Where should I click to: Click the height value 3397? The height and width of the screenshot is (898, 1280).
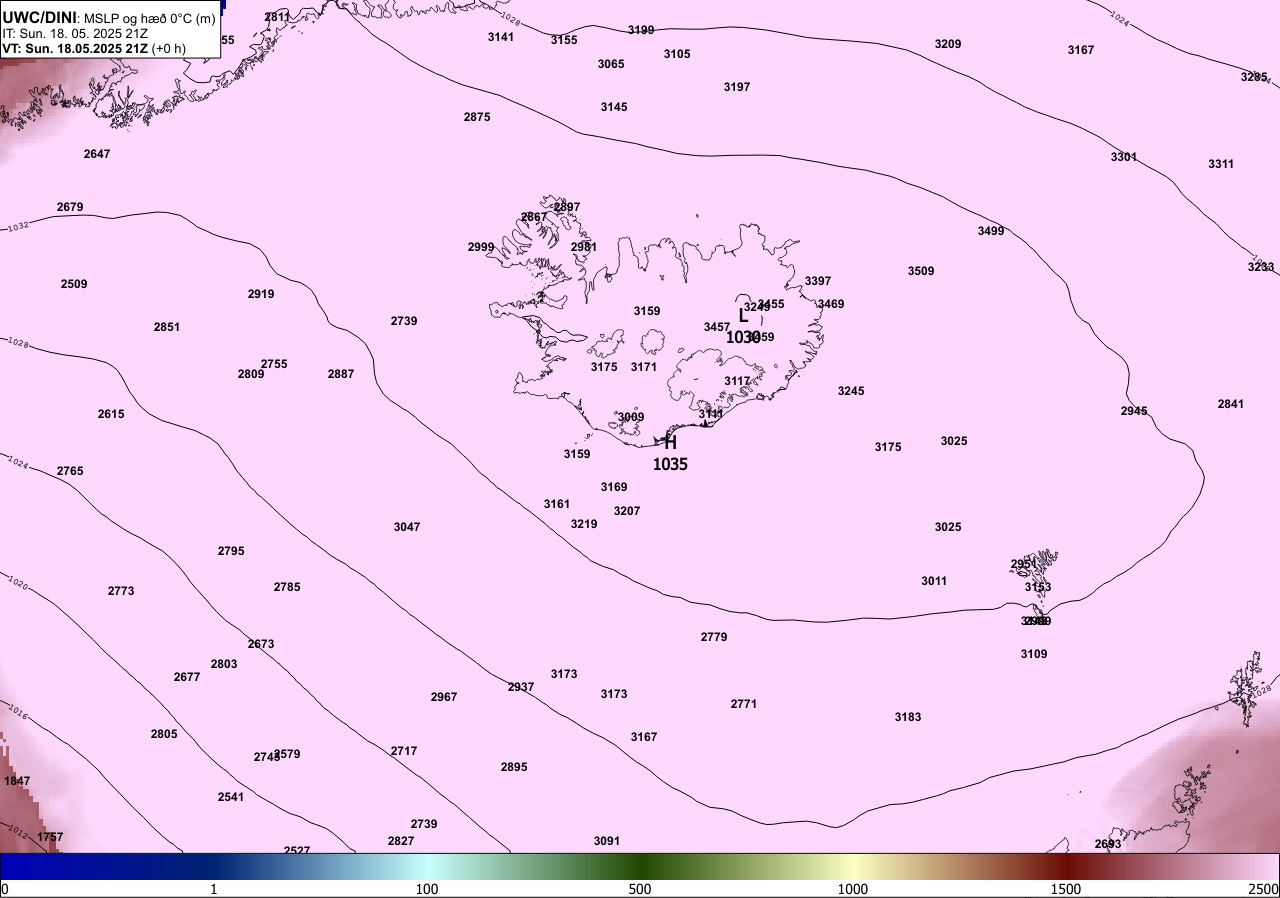[x=818, y=281]
